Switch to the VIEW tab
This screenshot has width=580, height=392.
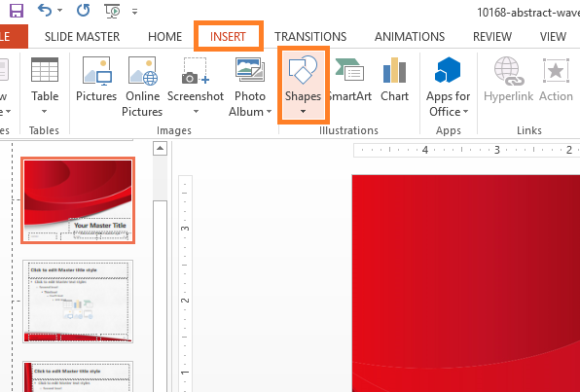[x=553, y=37]
